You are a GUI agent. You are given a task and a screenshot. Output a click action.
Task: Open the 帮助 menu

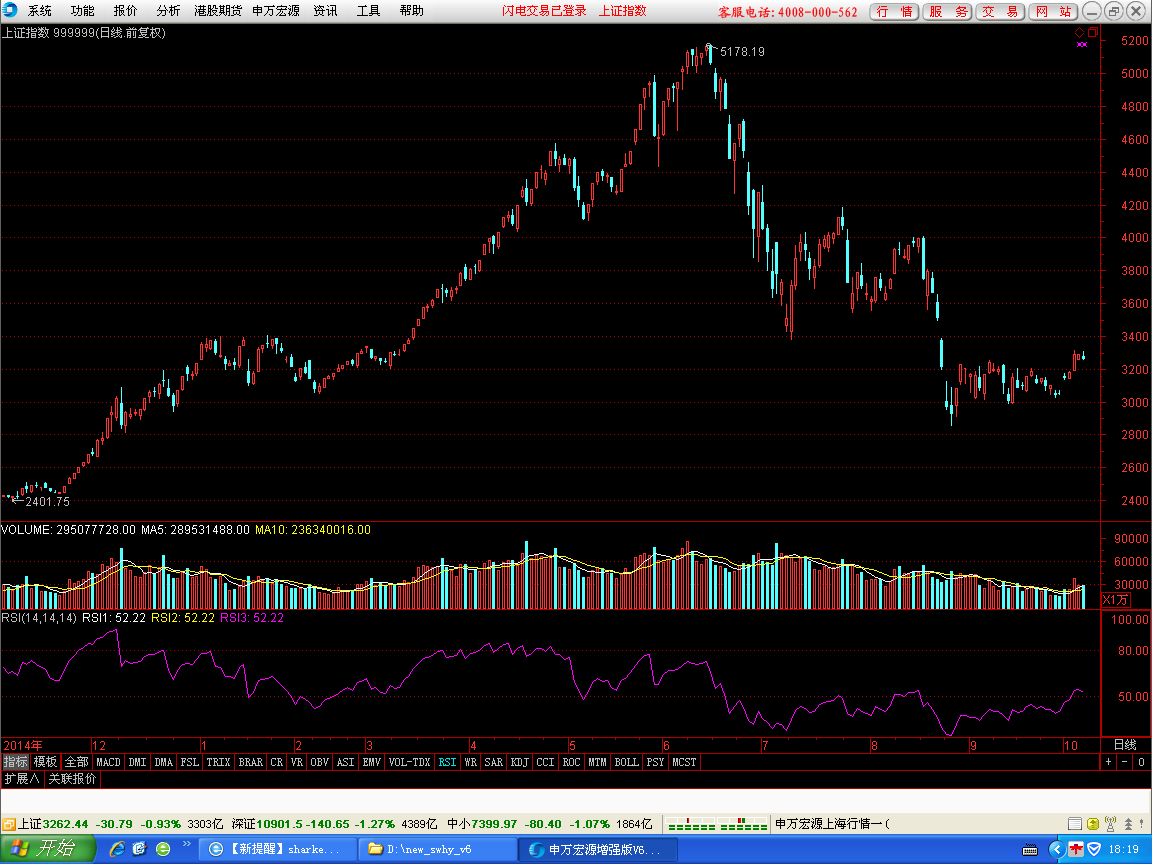[411, 10]
